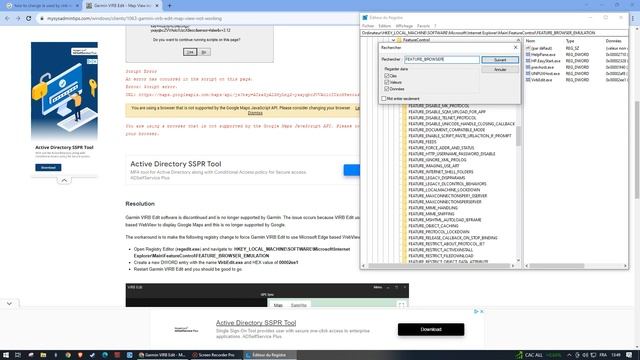Screen dimensions: 640x360
Task: Switch to Screen Recorder Pro on taskbar
Action: coord(215,355)
